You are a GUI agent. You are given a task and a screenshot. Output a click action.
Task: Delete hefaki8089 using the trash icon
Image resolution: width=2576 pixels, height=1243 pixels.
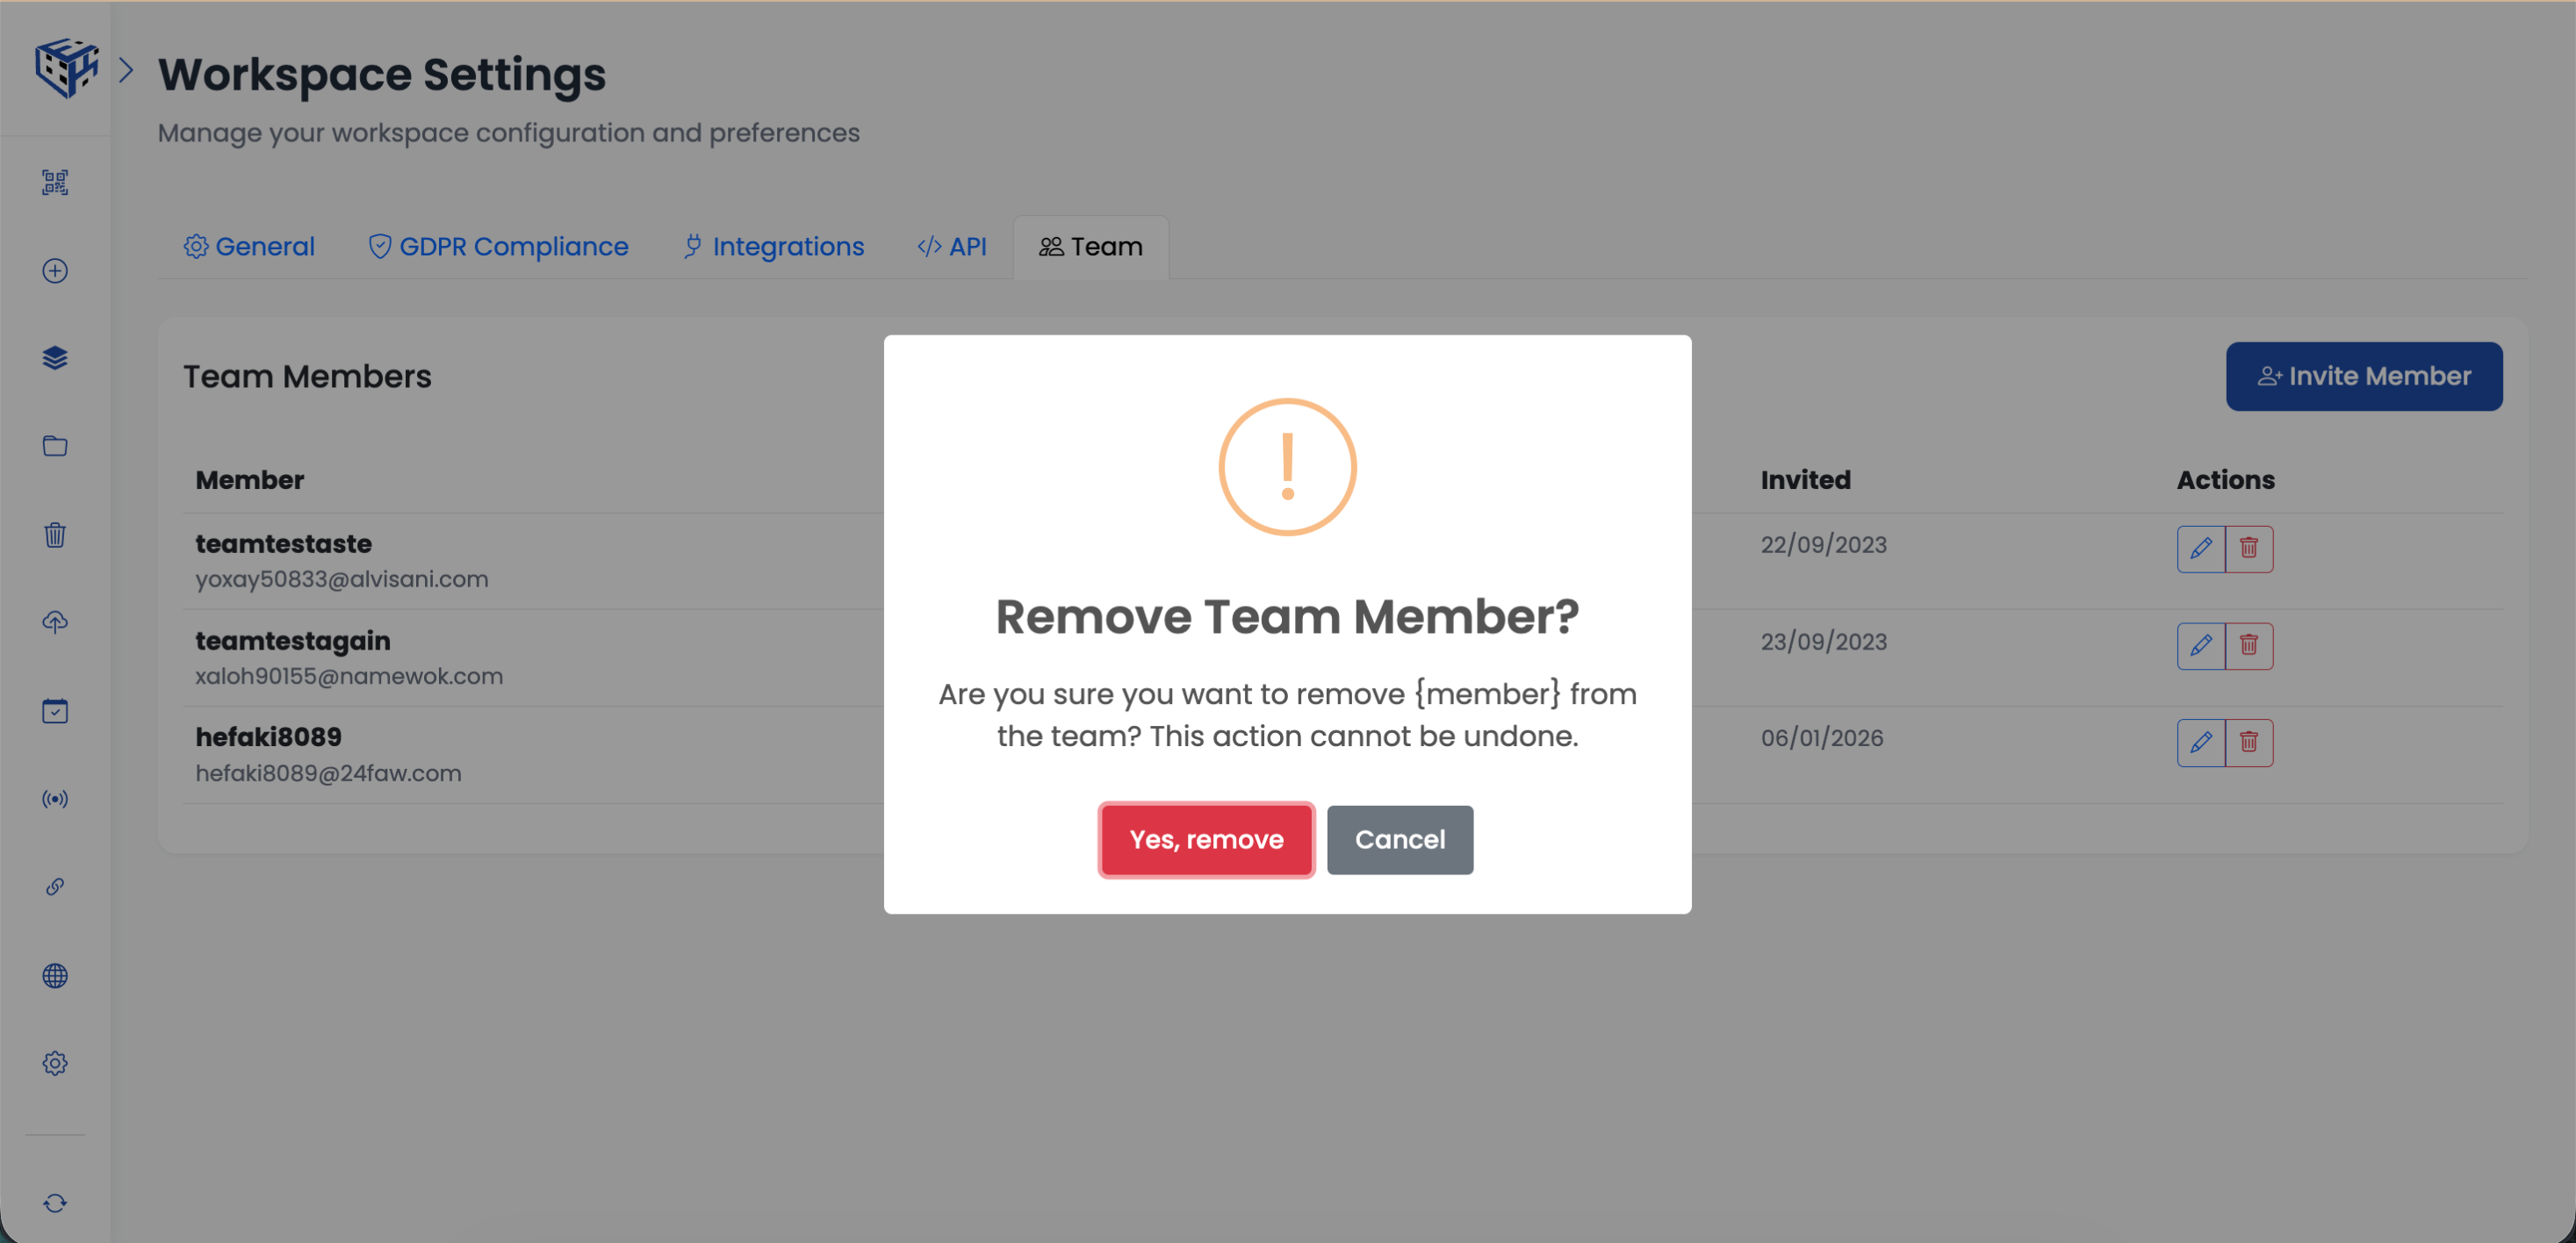(2250, 742)
